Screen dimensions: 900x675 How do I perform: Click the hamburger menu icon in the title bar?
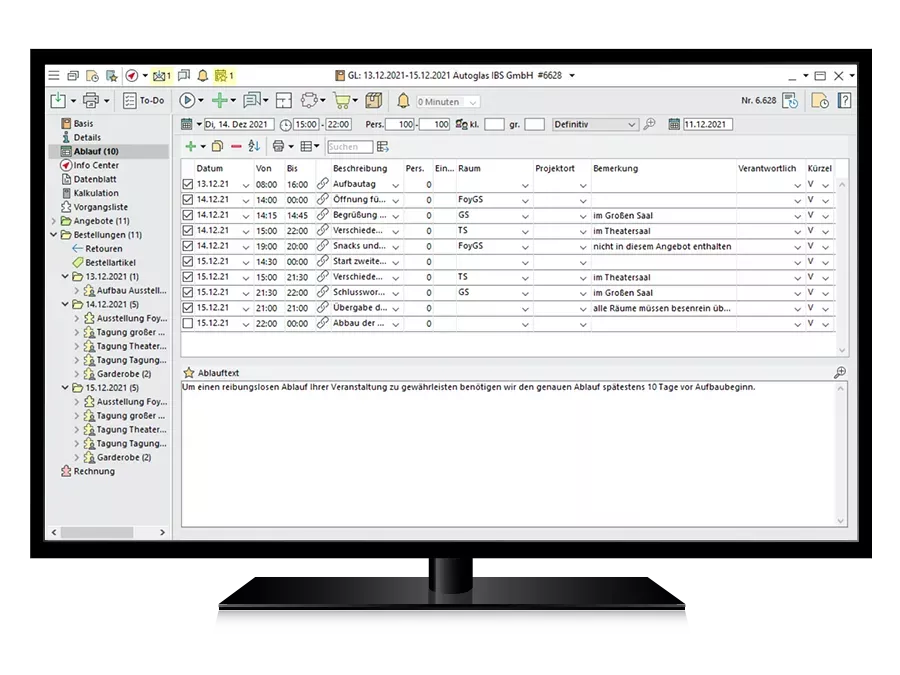[54, 75]
